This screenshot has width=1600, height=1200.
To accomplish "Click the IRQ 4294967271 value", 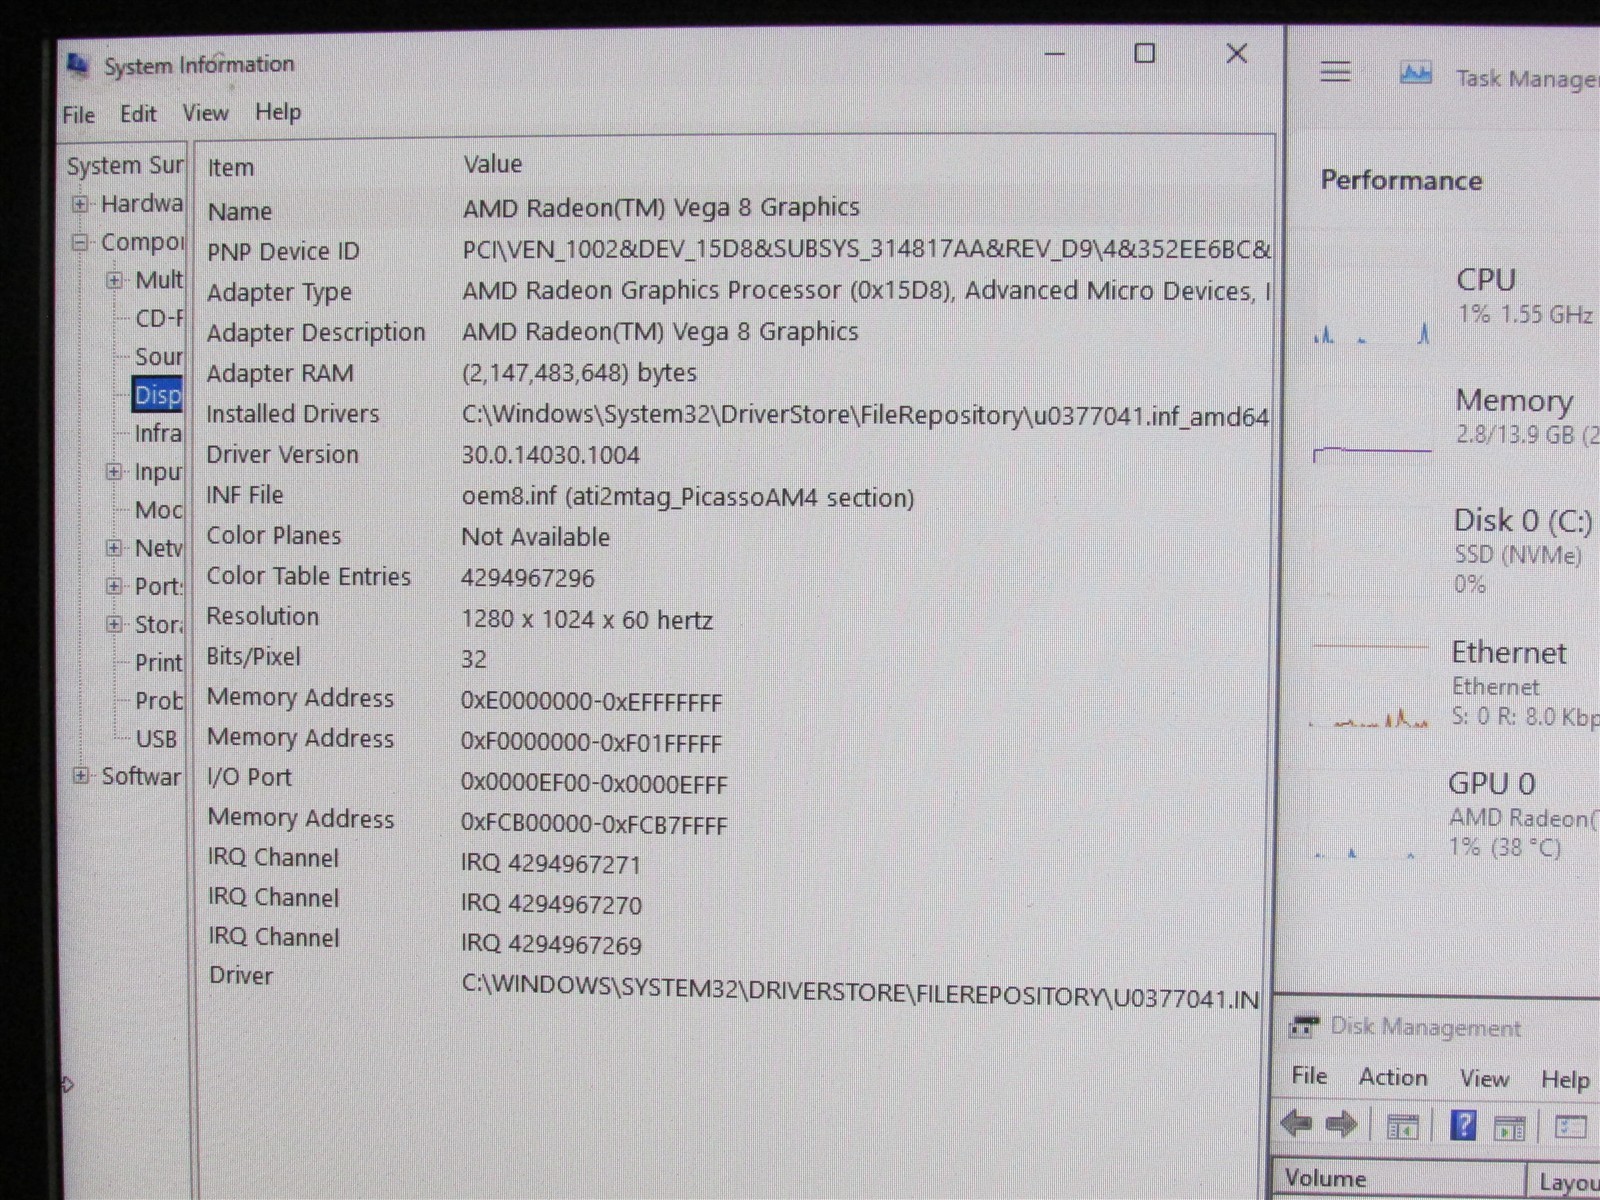I will point(550,864).
